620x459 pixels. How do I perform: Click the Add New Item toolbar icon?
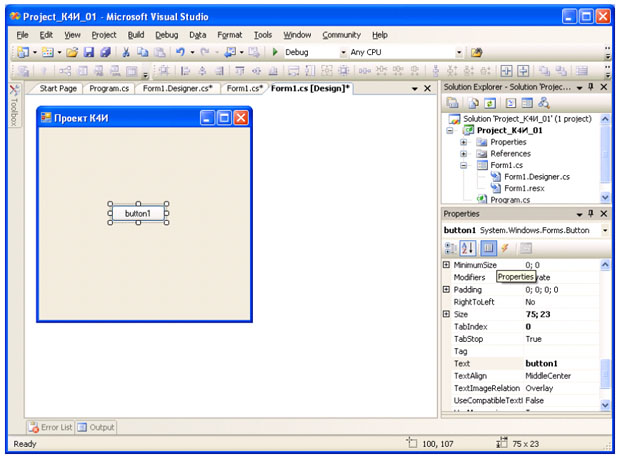pos(47,52)
